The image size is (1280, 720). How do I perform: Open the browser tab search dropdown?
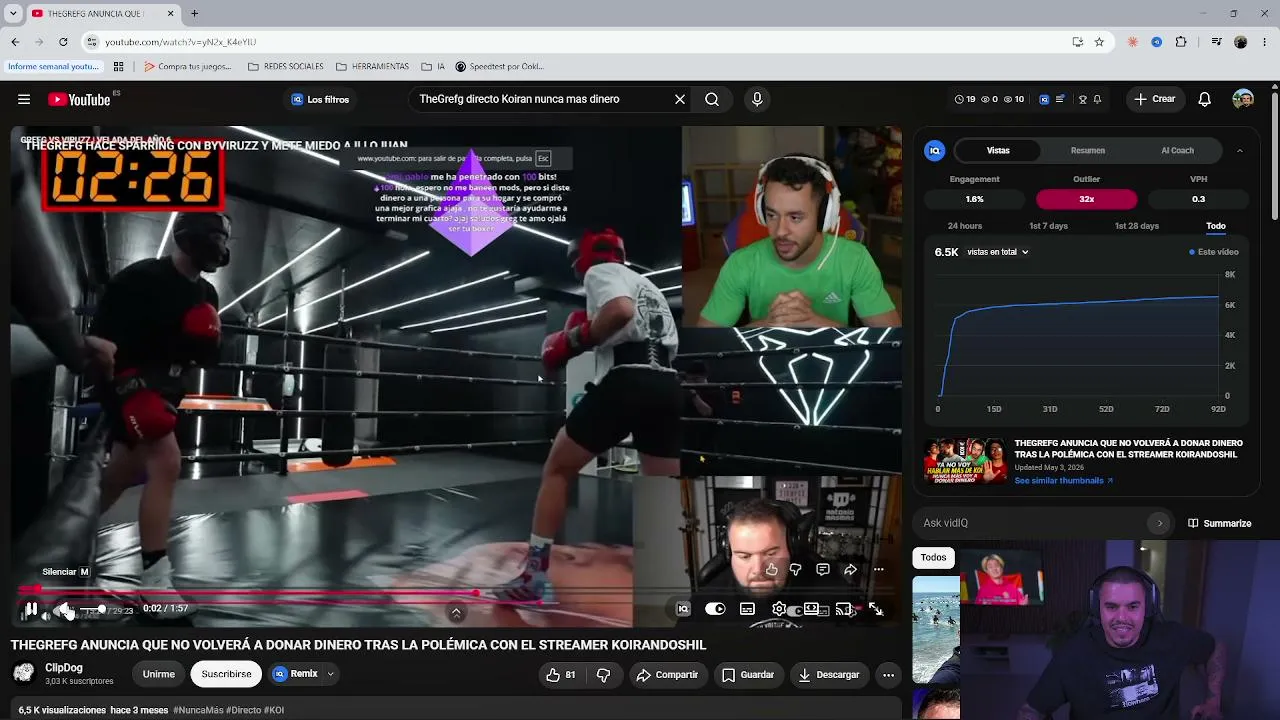tap(15, 13)
